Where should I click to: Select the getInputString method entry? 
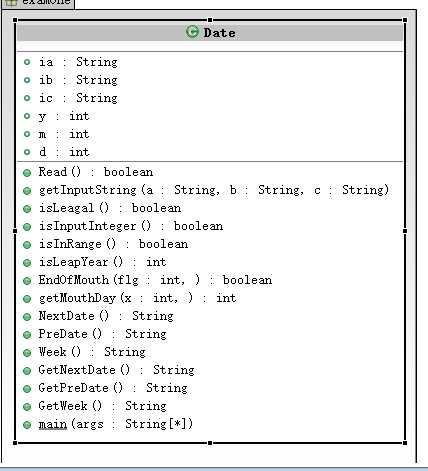[214, 190]
